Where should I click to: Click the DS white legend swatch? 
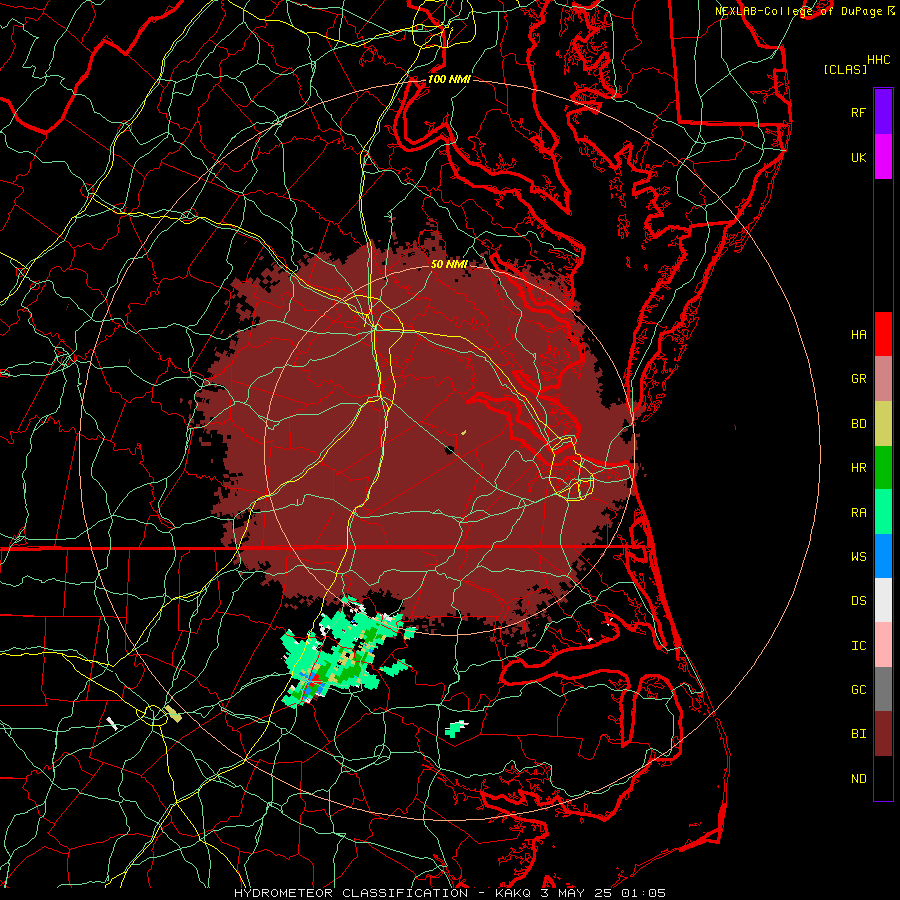tap(883, 600)
